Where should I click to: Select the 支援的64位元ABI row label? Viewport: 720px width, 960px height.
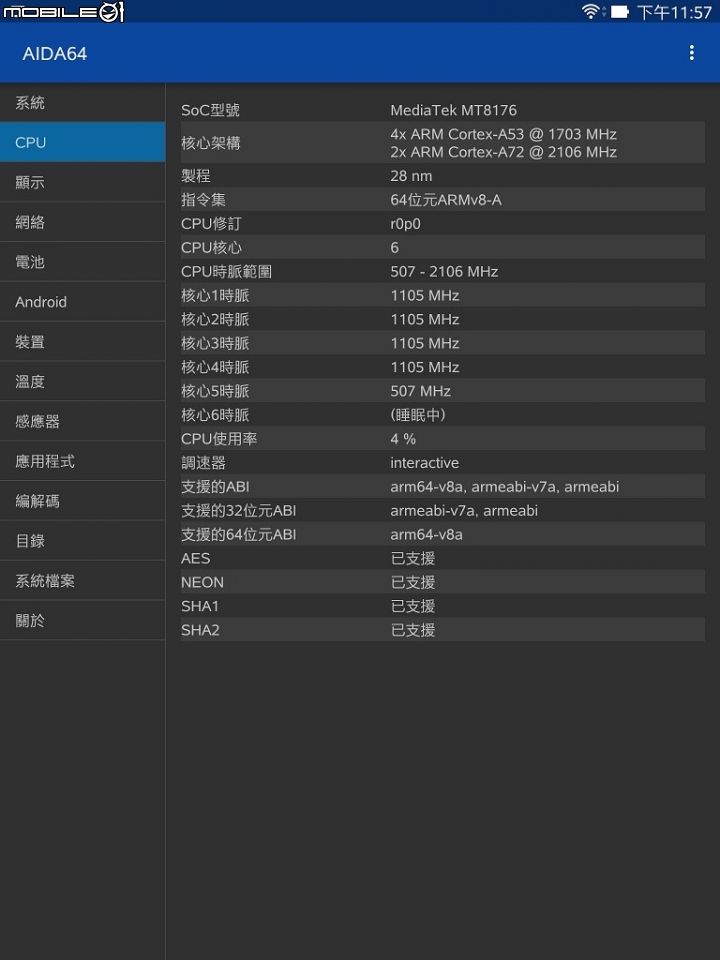(x=238, y=534)
